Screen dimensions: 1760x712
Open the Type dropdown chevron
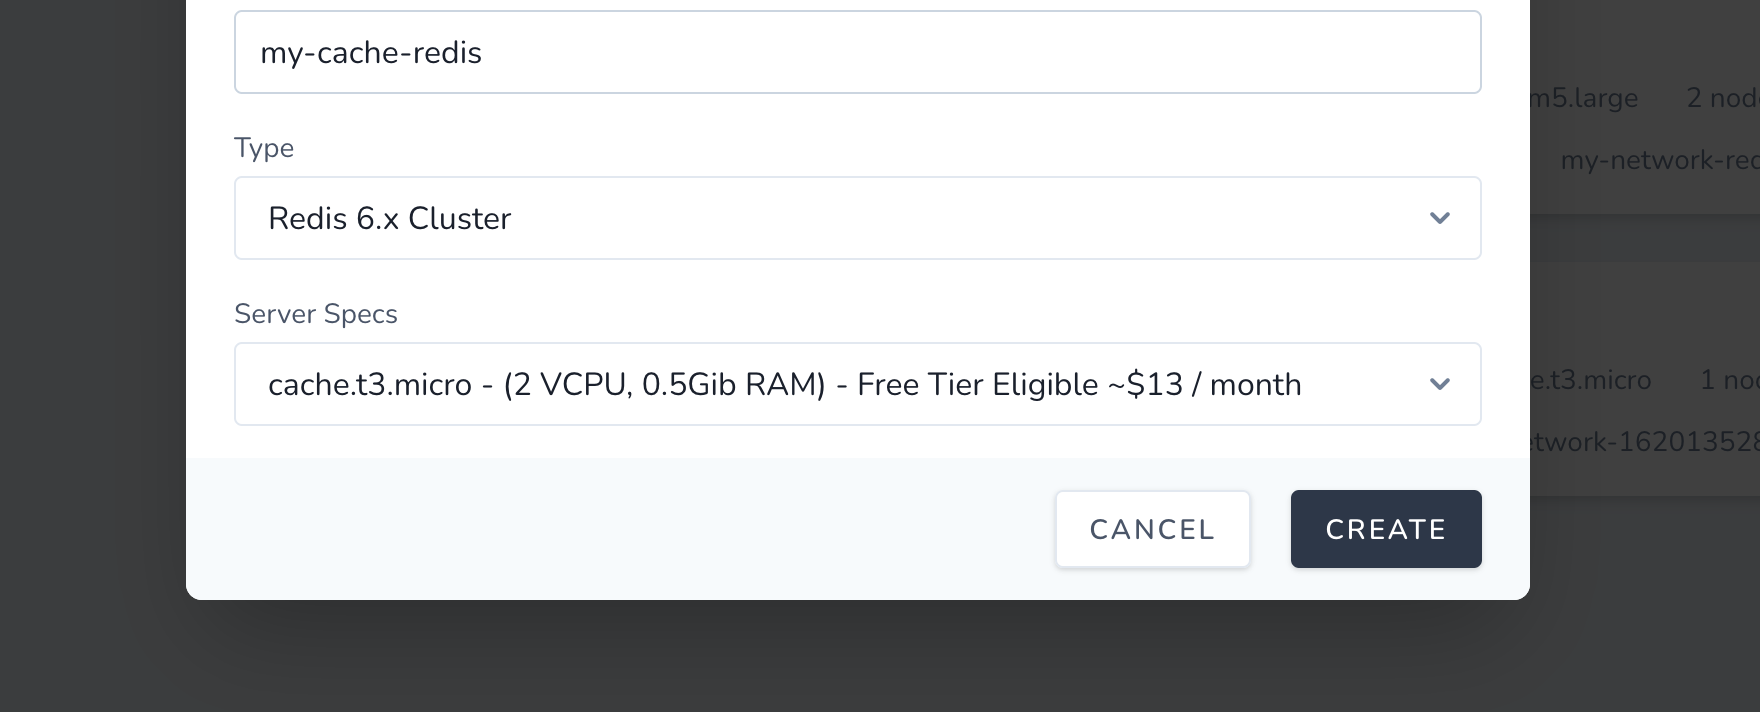1440,218
